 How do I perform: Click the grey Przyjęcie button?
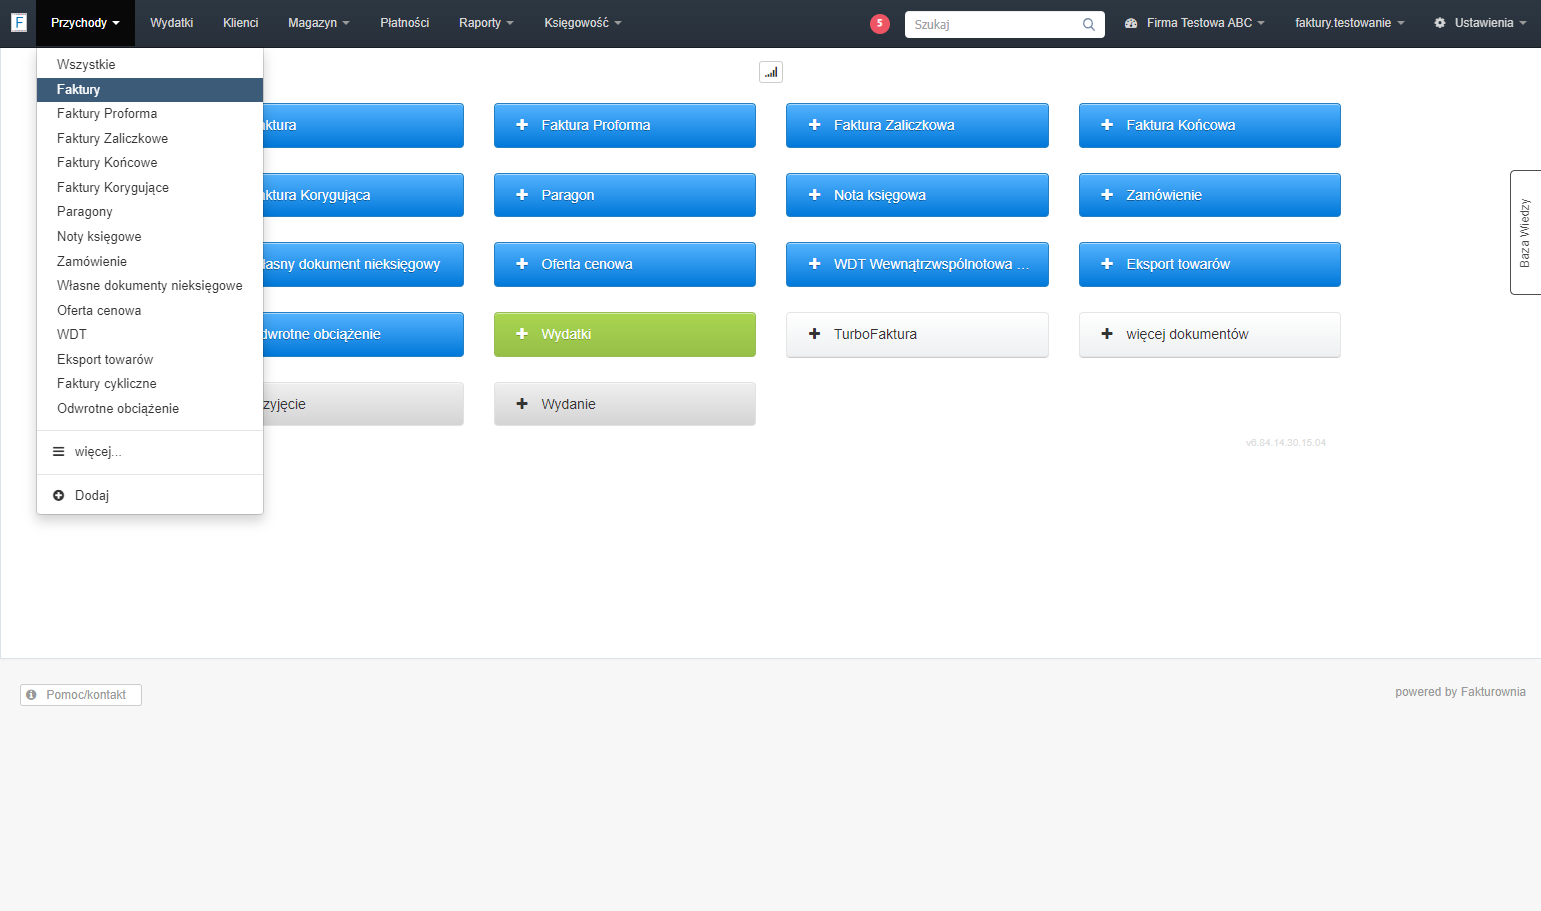click(363, 404)
